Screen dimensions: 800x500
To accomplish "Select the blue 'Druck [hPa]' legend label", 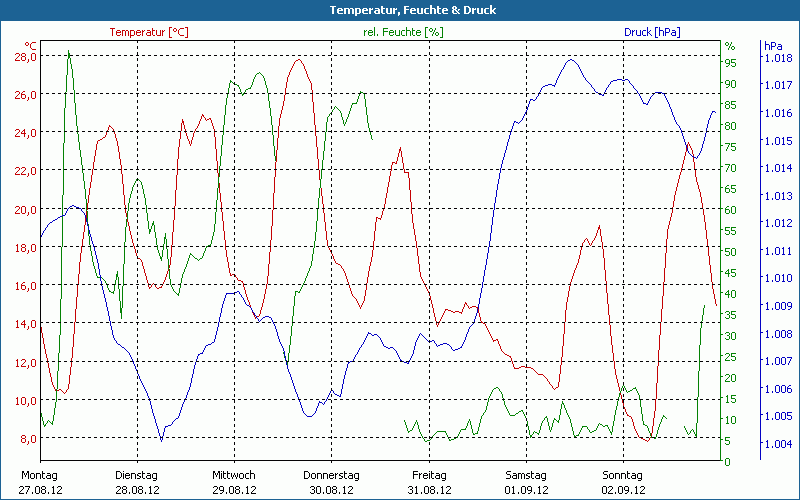I will click(652, 32).
